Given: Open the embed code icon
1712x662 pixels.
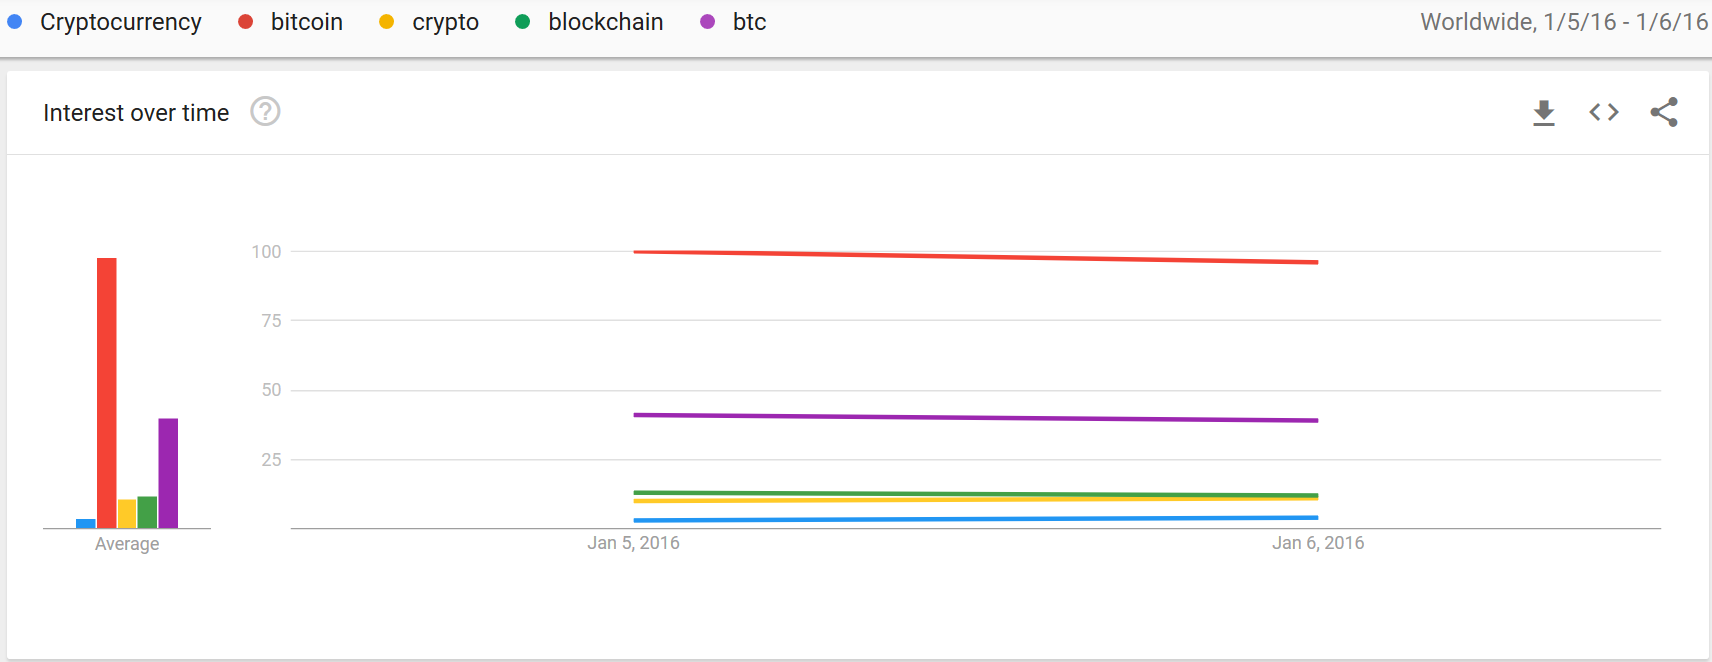Looking at the screenshot, I should click(1604, 112).
